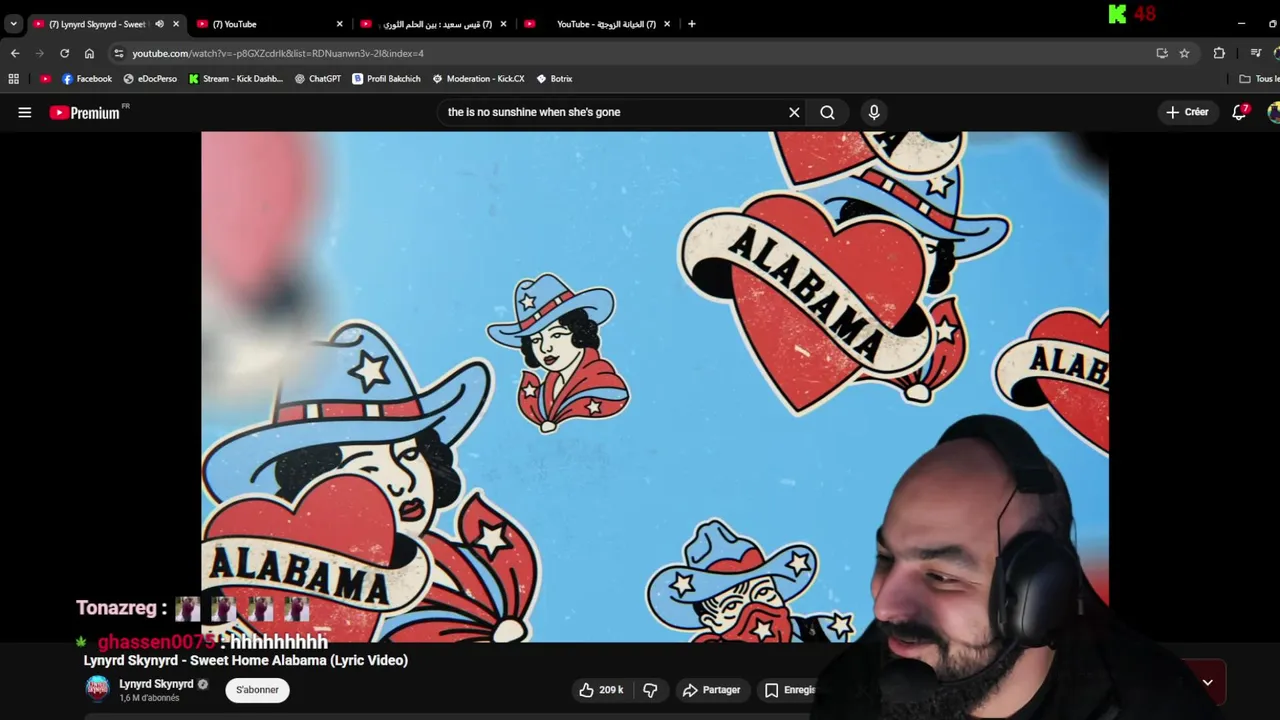
Task: Open Lynyrd Skynyrd channel avatar
Action: 97,689
